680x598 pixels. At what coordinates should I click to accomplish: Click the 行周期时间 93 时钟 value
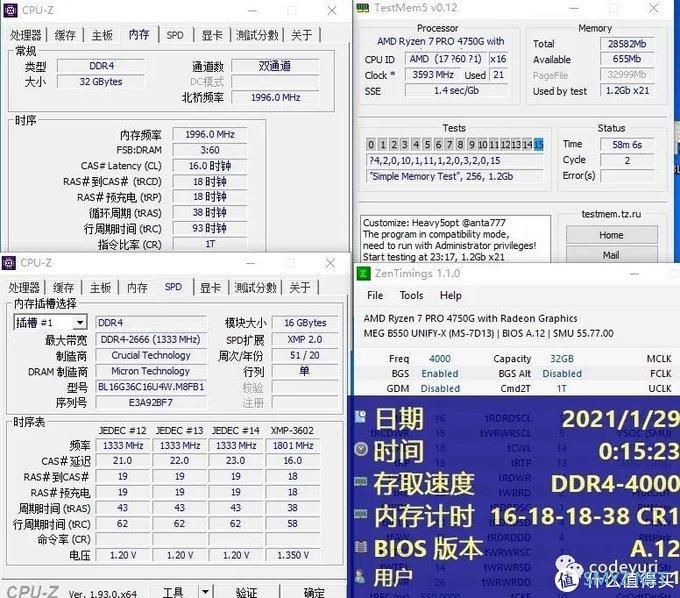(210, 228)
